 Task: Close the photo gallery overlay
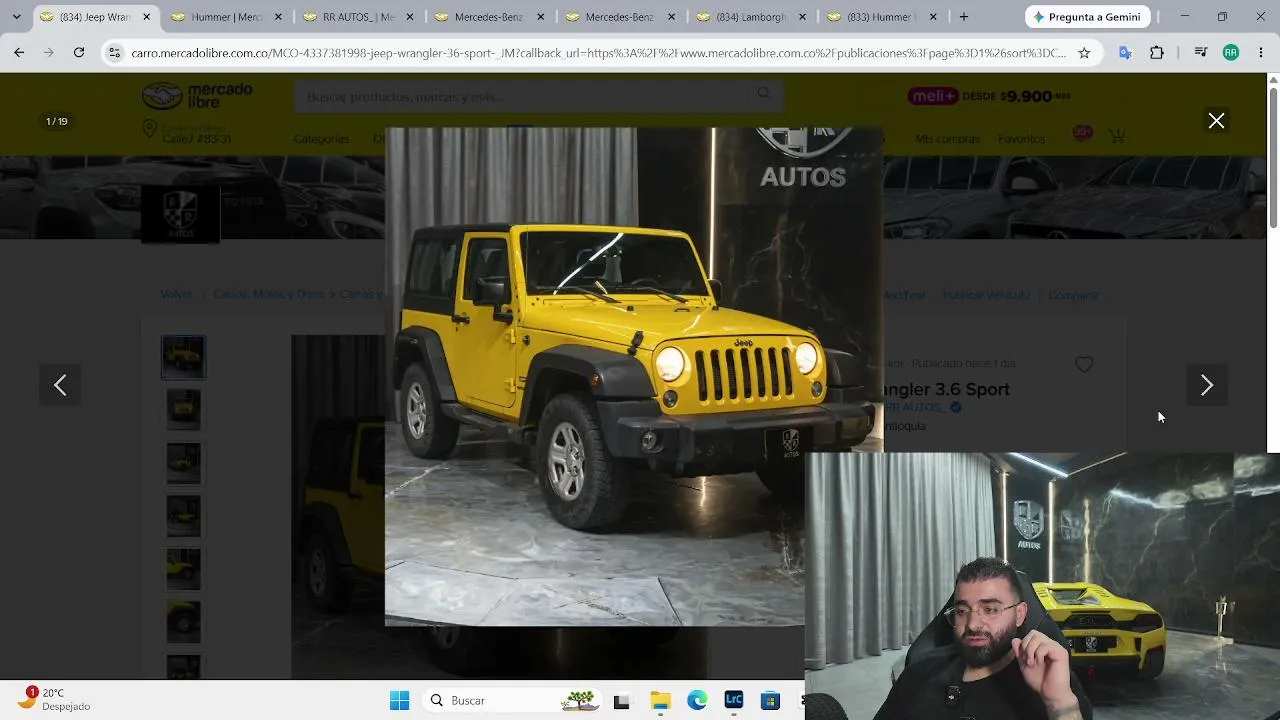(1216, 121)
